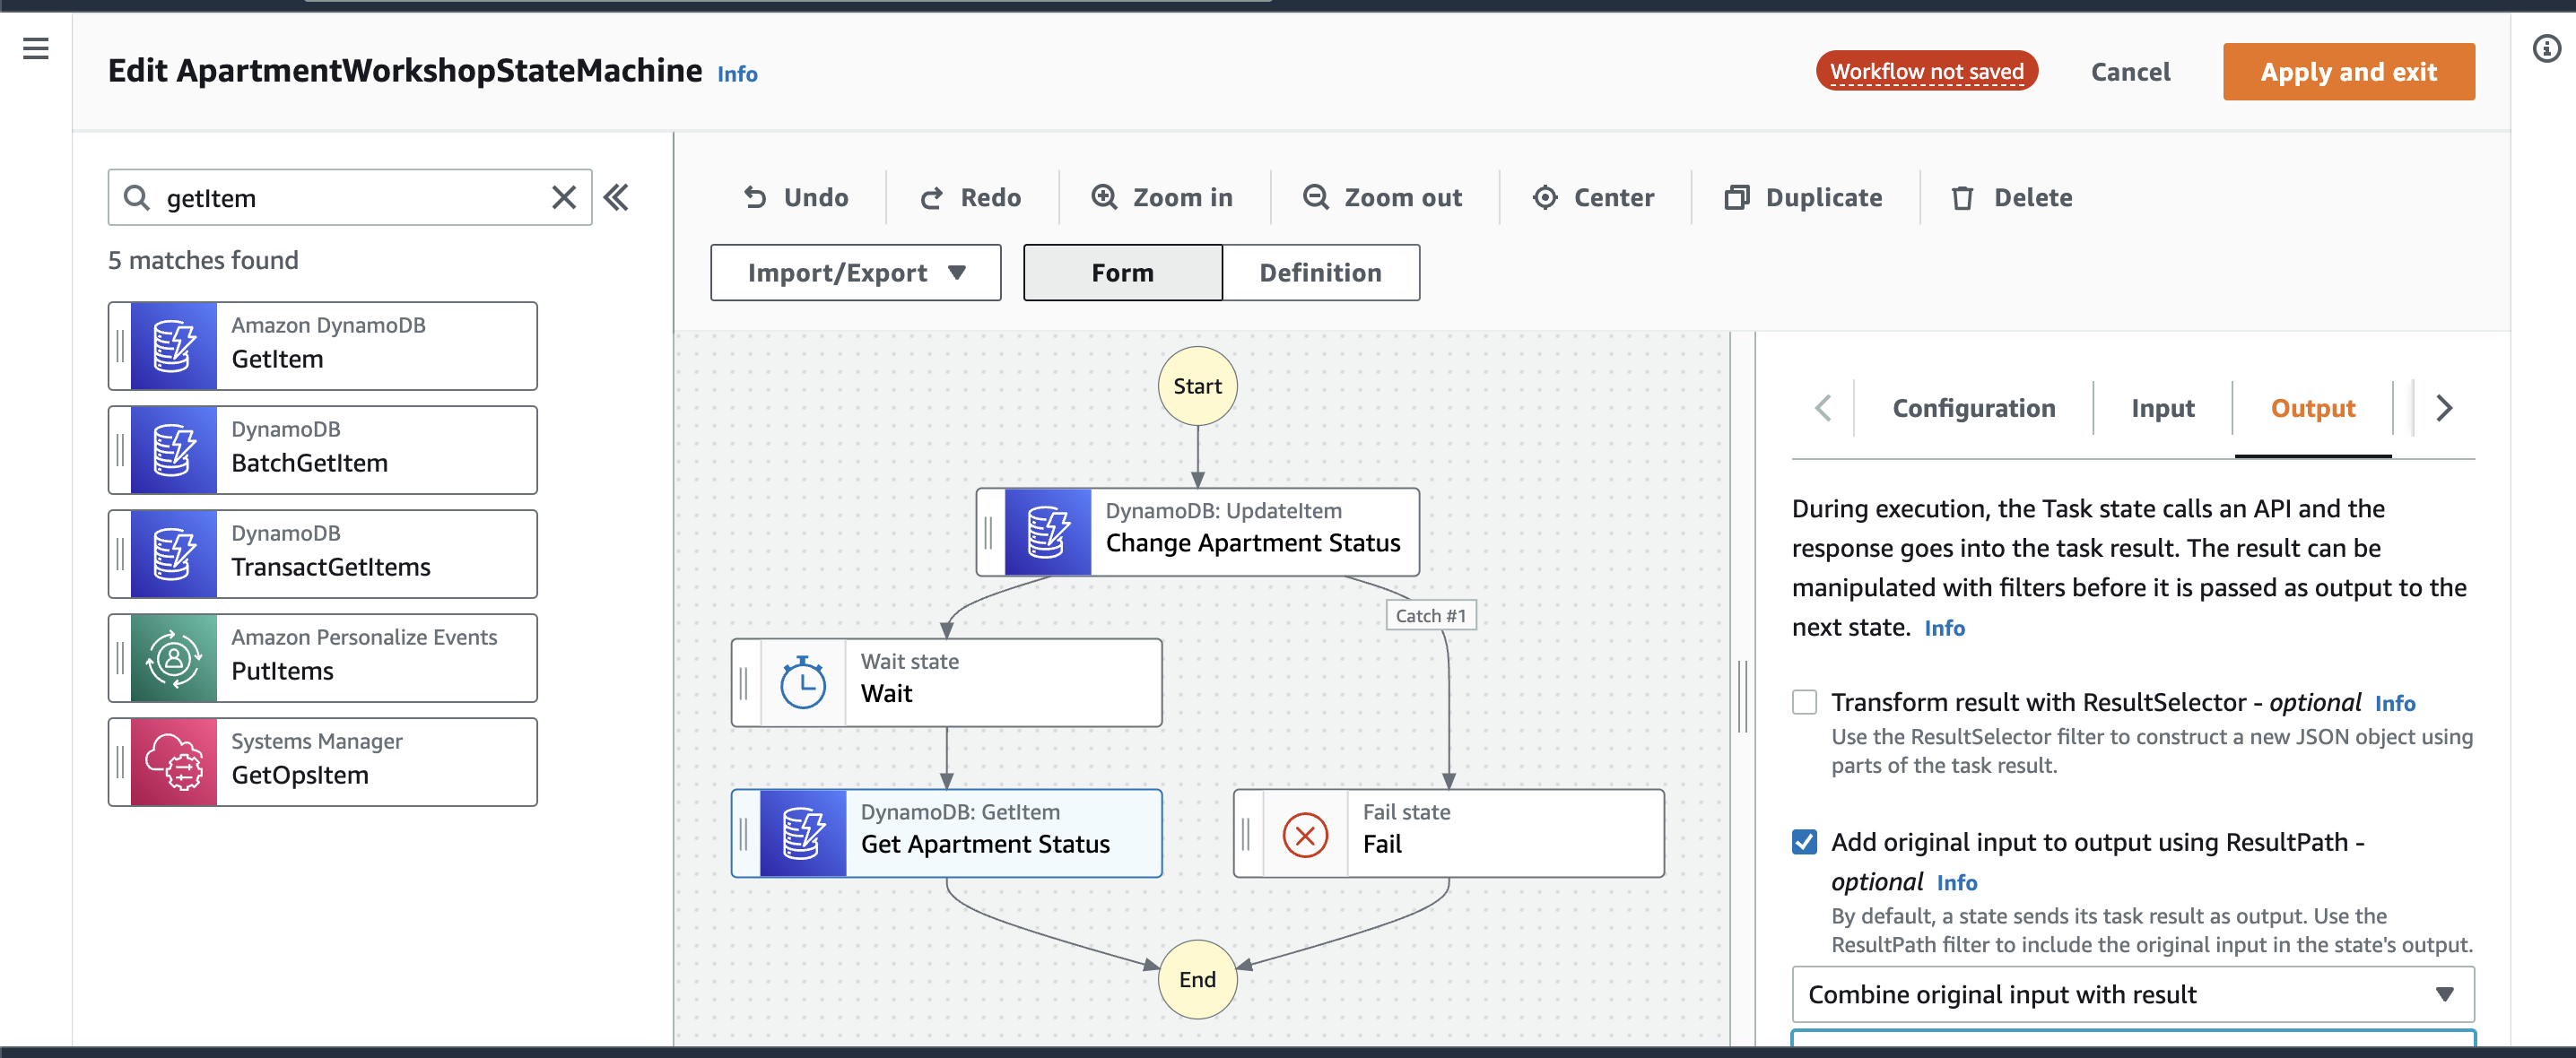Click the Fail state red X icon
This screenshot has height=1058, width=2576.
point(1305,834)
